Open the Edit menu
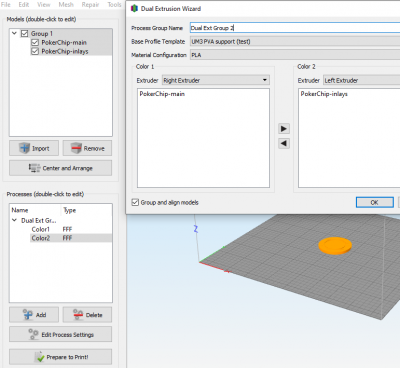This screenshot has height=368, width=400. (x=24, y=5)
